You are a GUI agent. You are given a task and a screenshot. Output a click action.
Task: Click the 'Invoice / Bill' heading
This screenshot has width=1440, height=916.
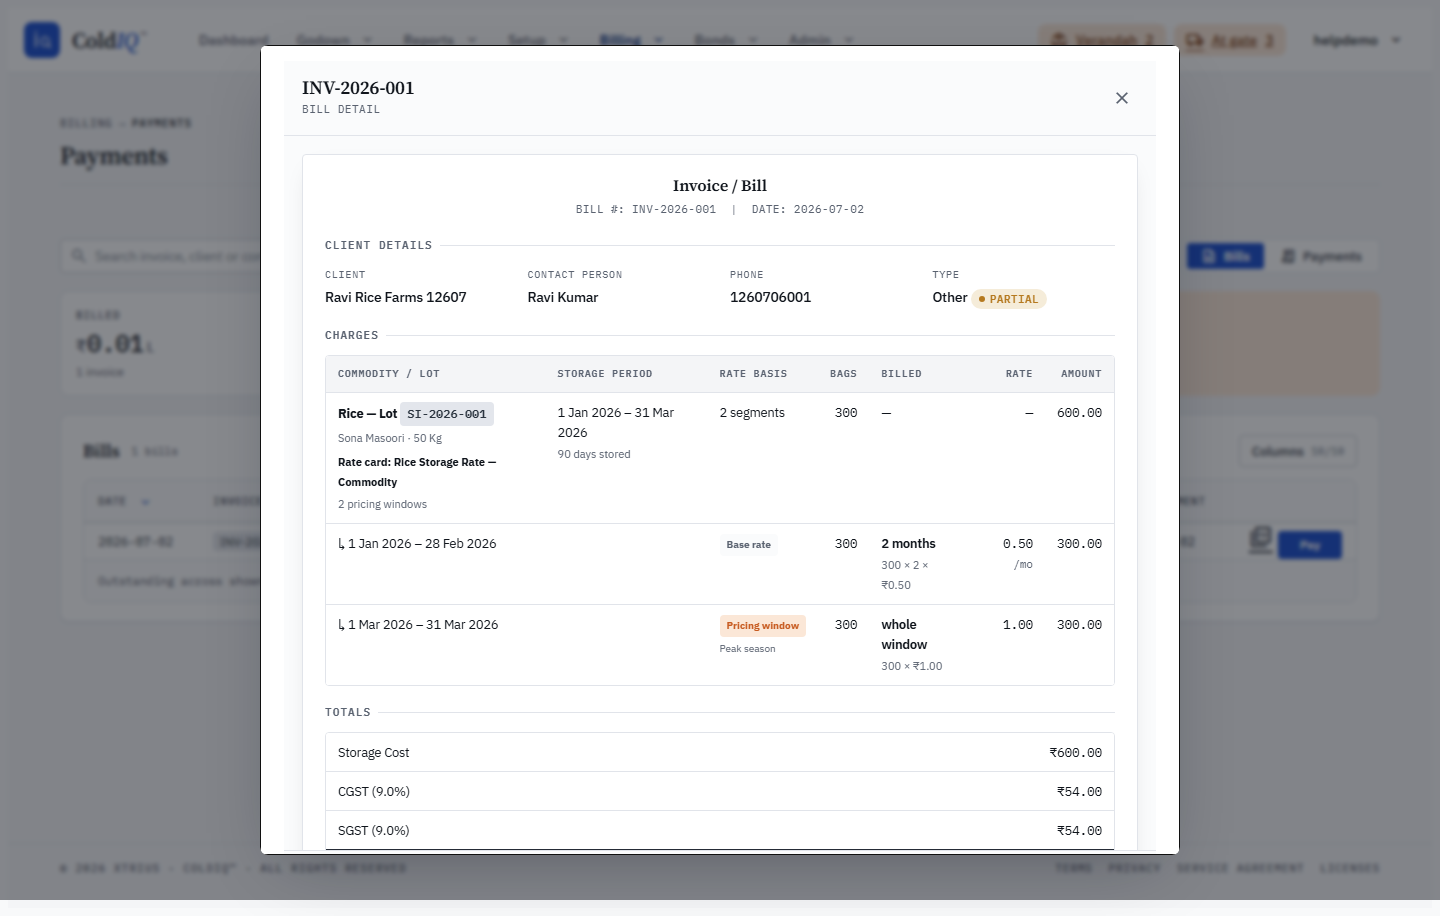(x=720, y=186)
